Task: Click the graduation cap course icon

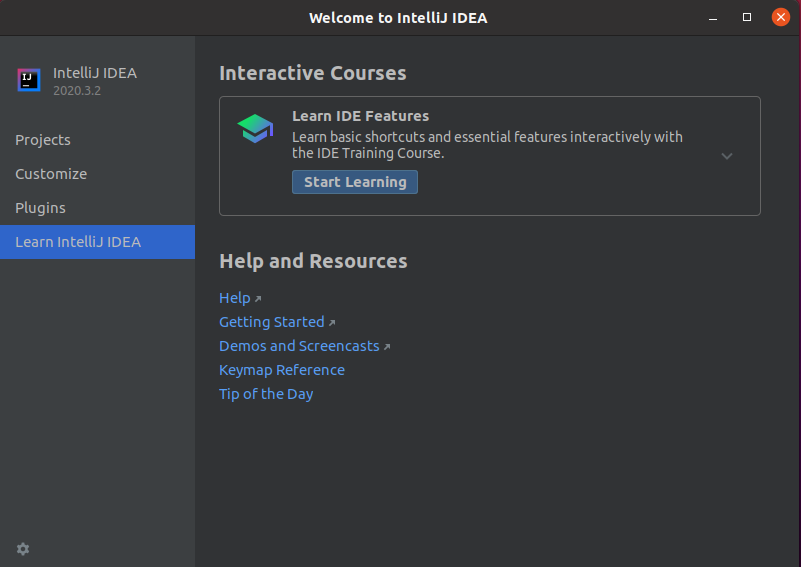Action: pos(255,128)
